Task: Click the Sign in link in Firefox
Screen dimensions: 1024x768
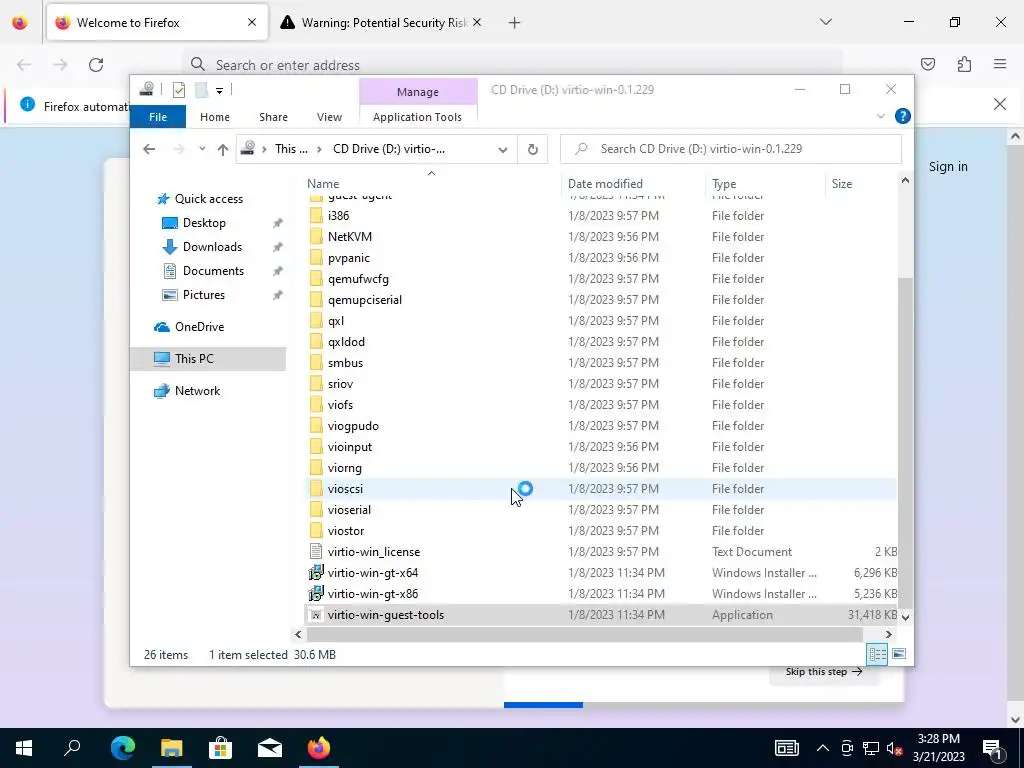Action: point(948,167)
